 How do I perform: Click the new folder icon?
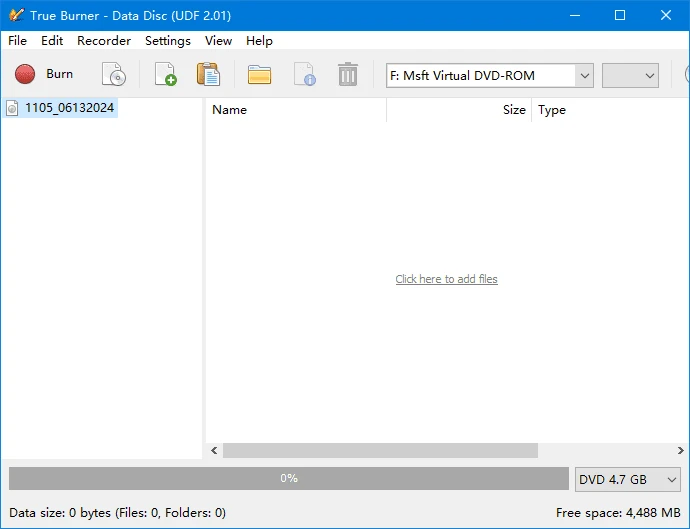tap(260, 74)
